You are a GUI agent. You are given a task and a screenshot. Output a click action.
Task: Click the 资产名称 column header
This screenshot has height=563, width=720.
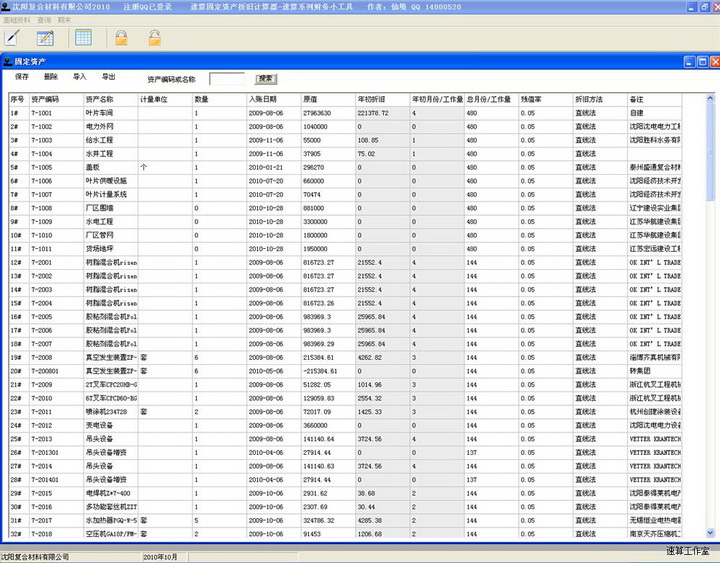(x=110, y=99)
